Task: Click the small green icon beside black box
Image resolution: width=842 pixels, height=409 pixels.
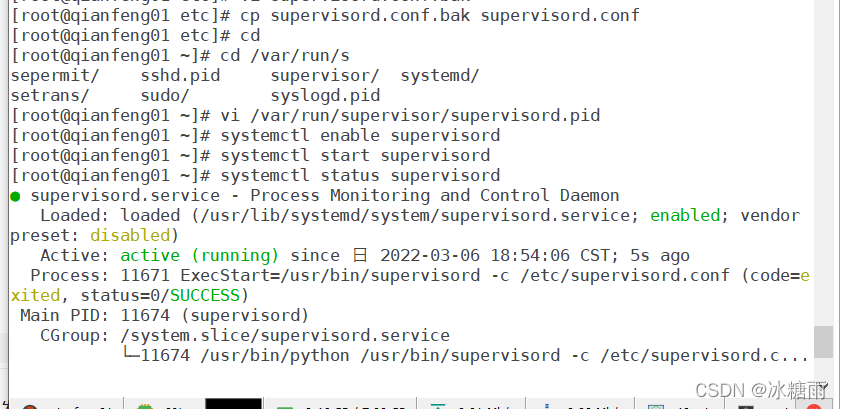Action: tap(285, 406)
